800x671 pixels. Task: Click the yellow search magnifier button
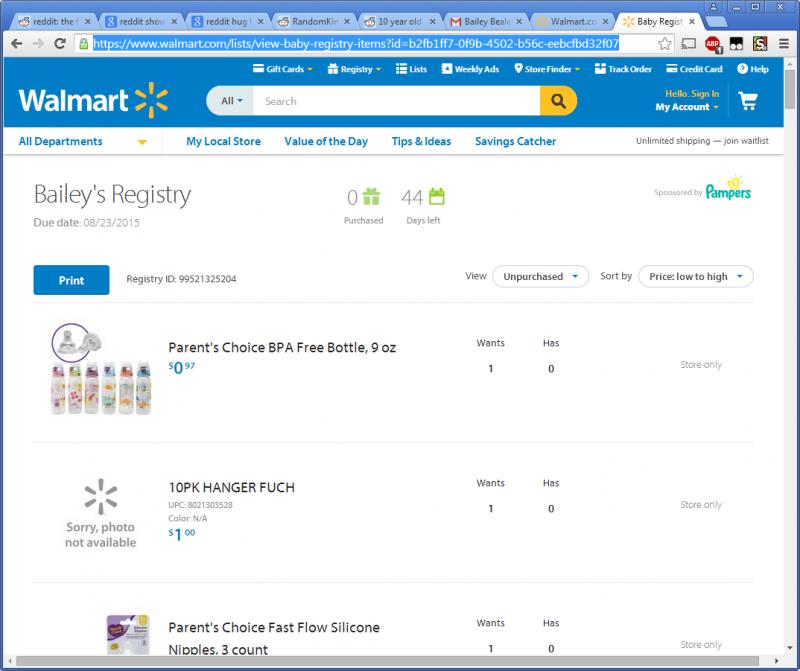click(x=558, y=101)
